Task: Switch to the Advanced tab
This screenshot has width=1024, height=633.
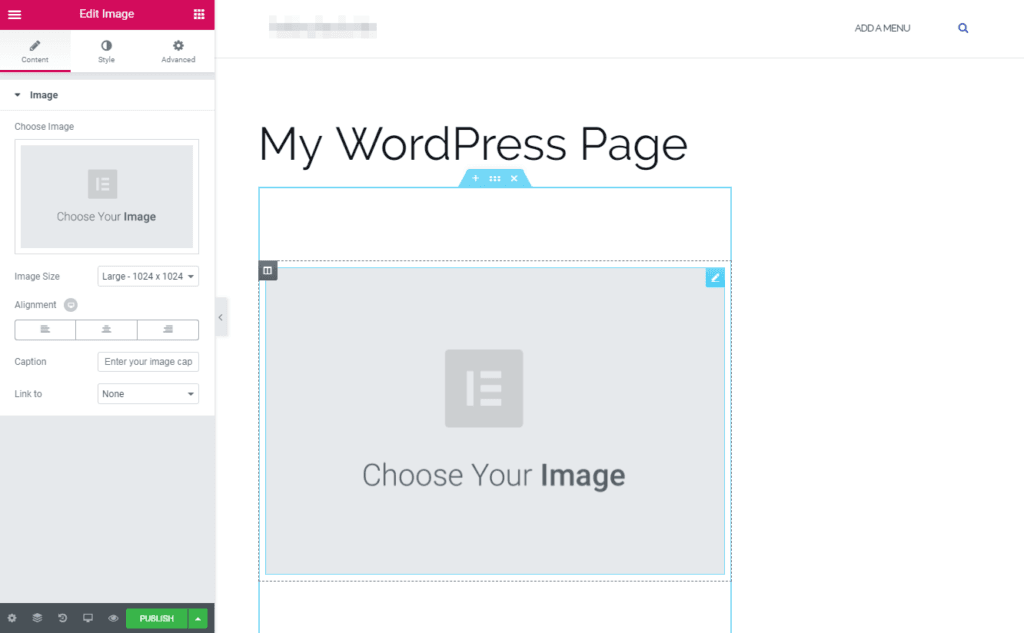Action: tap(177, 50)
